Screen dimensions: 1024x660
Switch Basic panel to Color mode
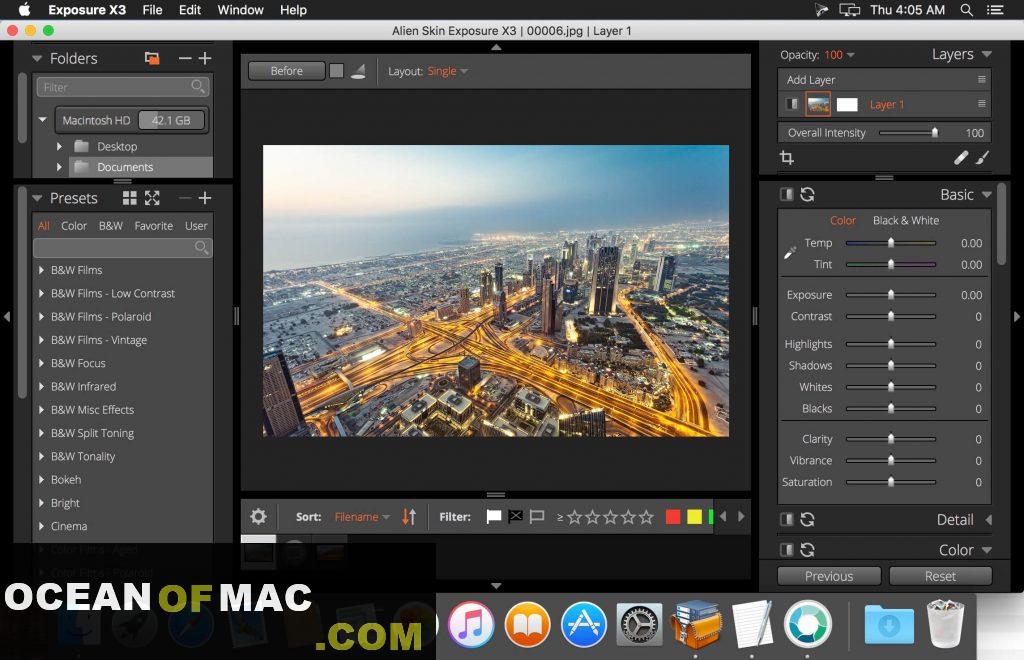point(842,221)
